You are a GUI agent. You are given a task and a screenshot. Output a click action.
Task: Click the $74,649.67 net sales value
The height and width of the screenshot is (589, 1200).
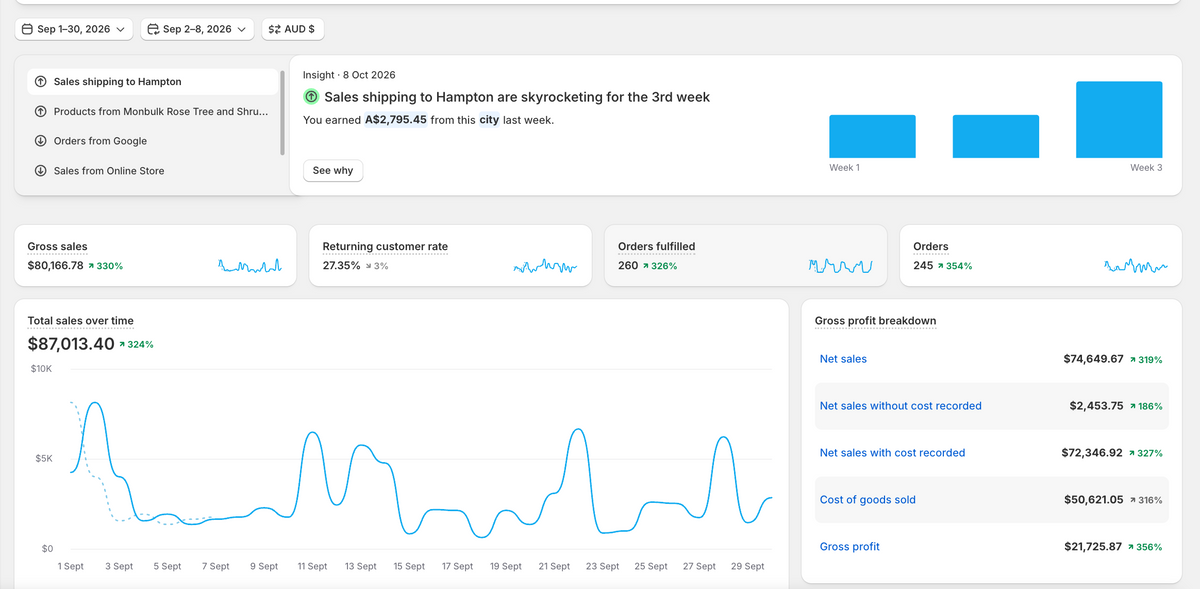[x=1093, y=359]
